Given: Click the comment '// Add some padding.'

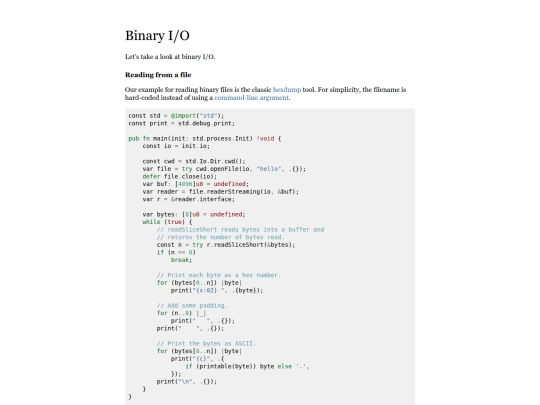Looking at the screenshot, I should coord(192,305).
